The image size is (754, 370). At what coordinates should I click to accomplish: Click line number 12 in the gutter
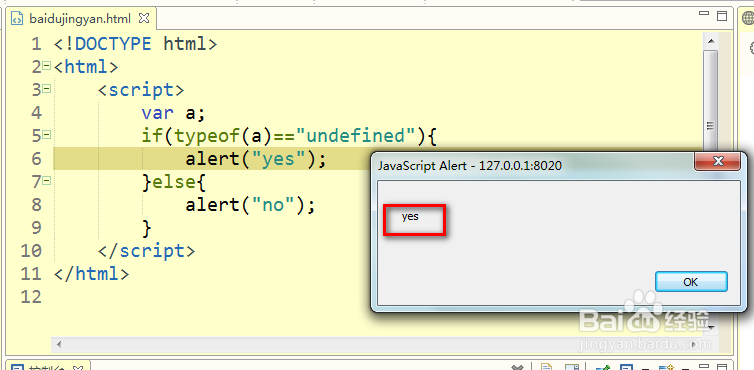pos(31,297)
